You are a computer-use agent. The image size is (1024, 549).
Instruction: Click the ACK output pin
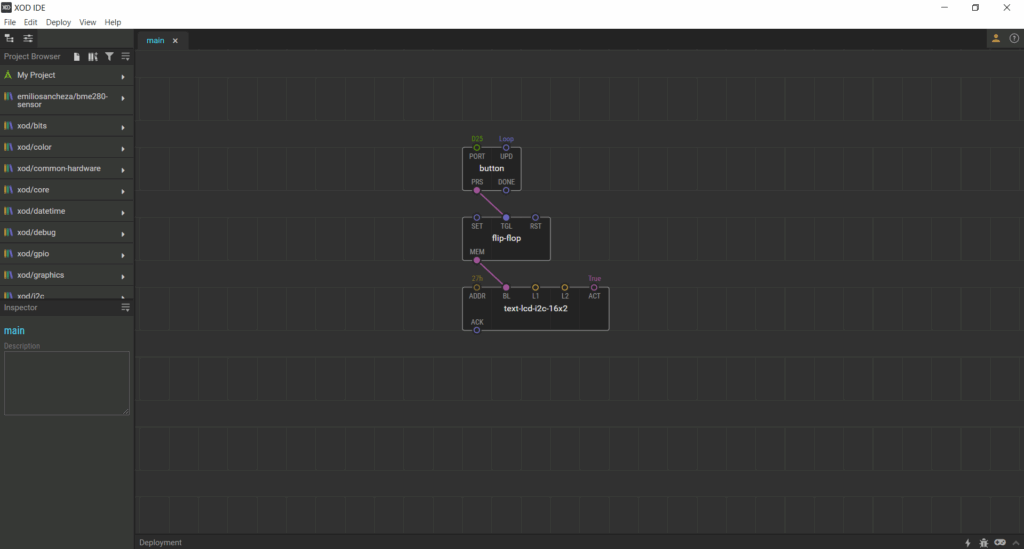pos(477,330)
